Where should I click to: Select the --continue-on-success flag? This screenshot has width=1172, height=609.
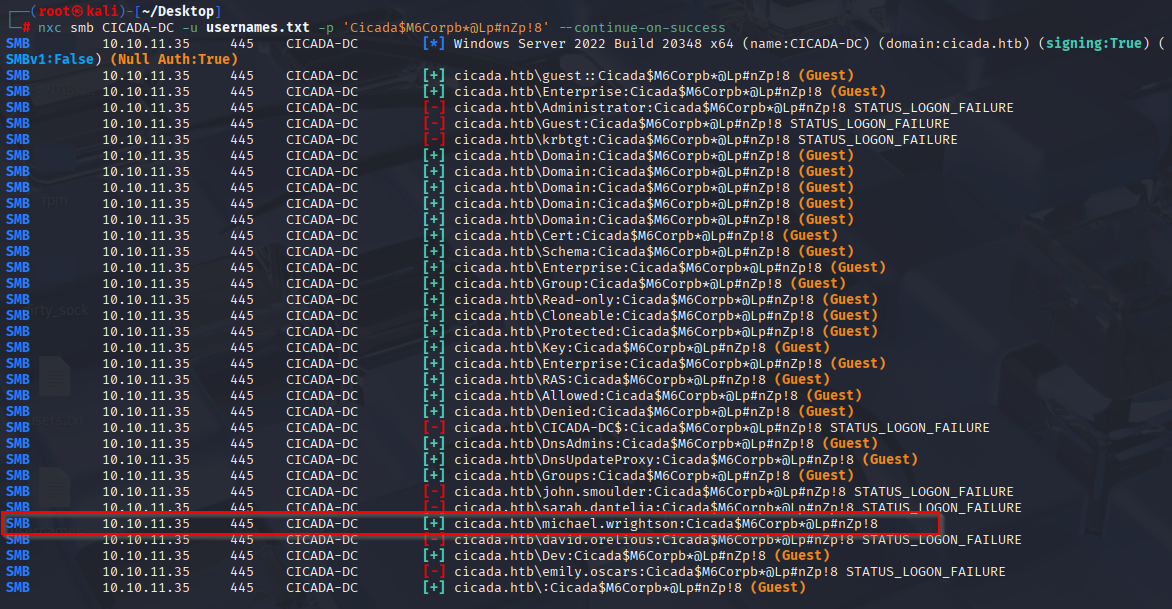(642, 28)
